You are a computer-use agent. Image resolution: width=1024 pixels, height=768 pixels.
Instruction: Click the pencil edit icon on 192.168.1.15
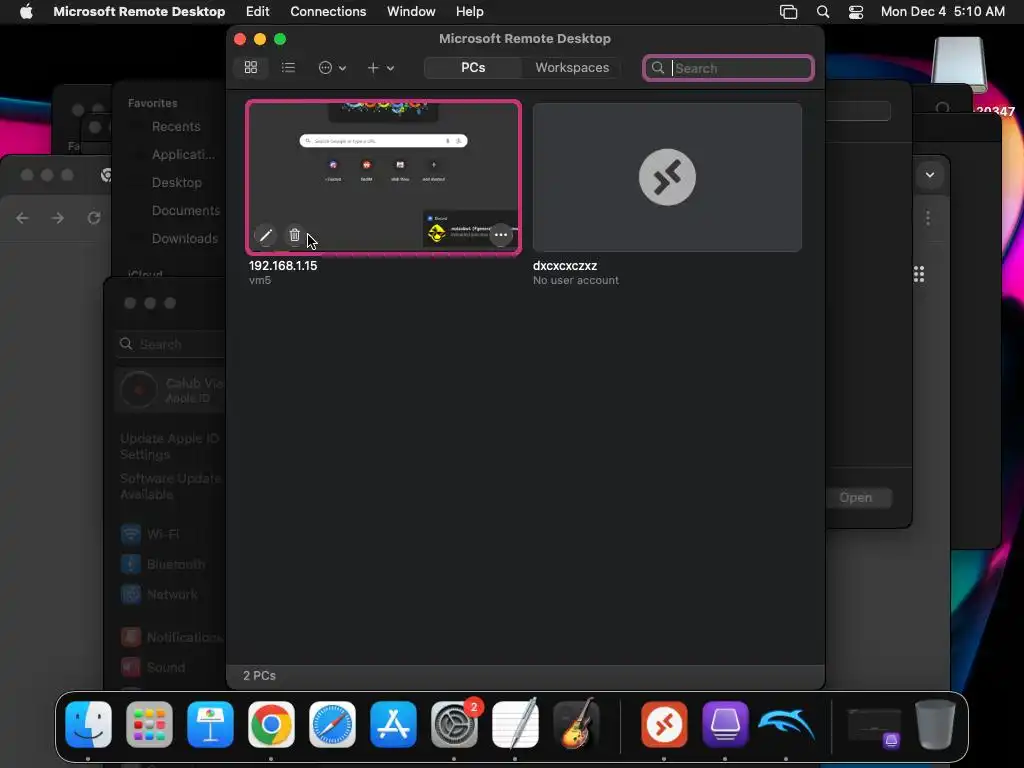(265, 235)
